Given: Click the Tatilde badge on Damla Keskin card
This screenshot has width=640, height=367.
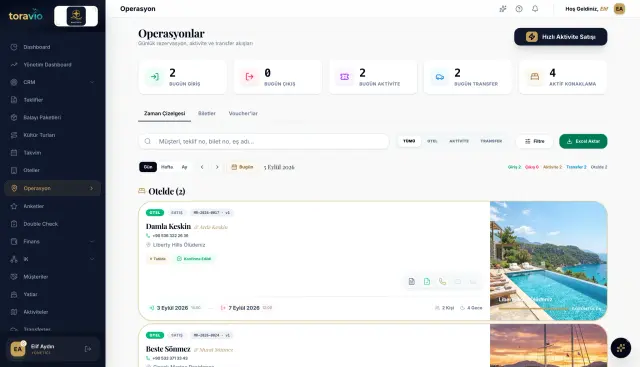Looking at the screenshot, I should [x=157, y=259].
